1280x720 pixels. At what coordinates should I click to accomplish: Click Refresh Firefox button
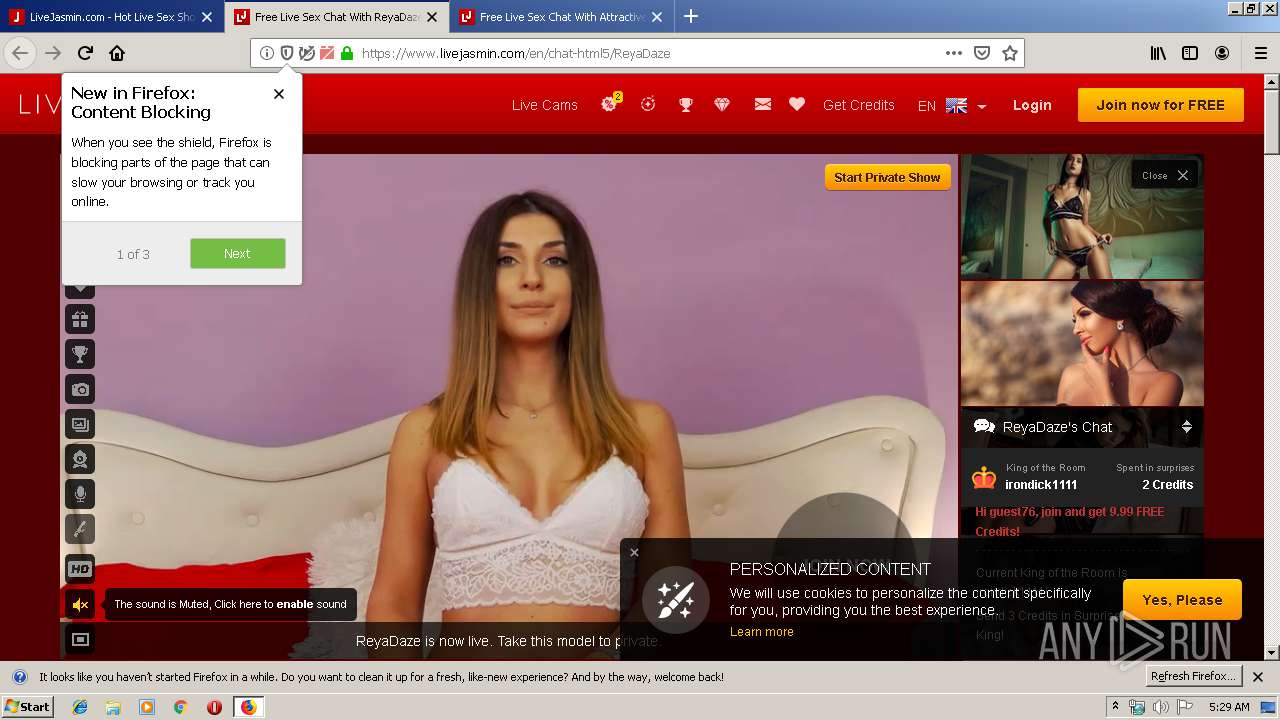(x=1193, y=677)
